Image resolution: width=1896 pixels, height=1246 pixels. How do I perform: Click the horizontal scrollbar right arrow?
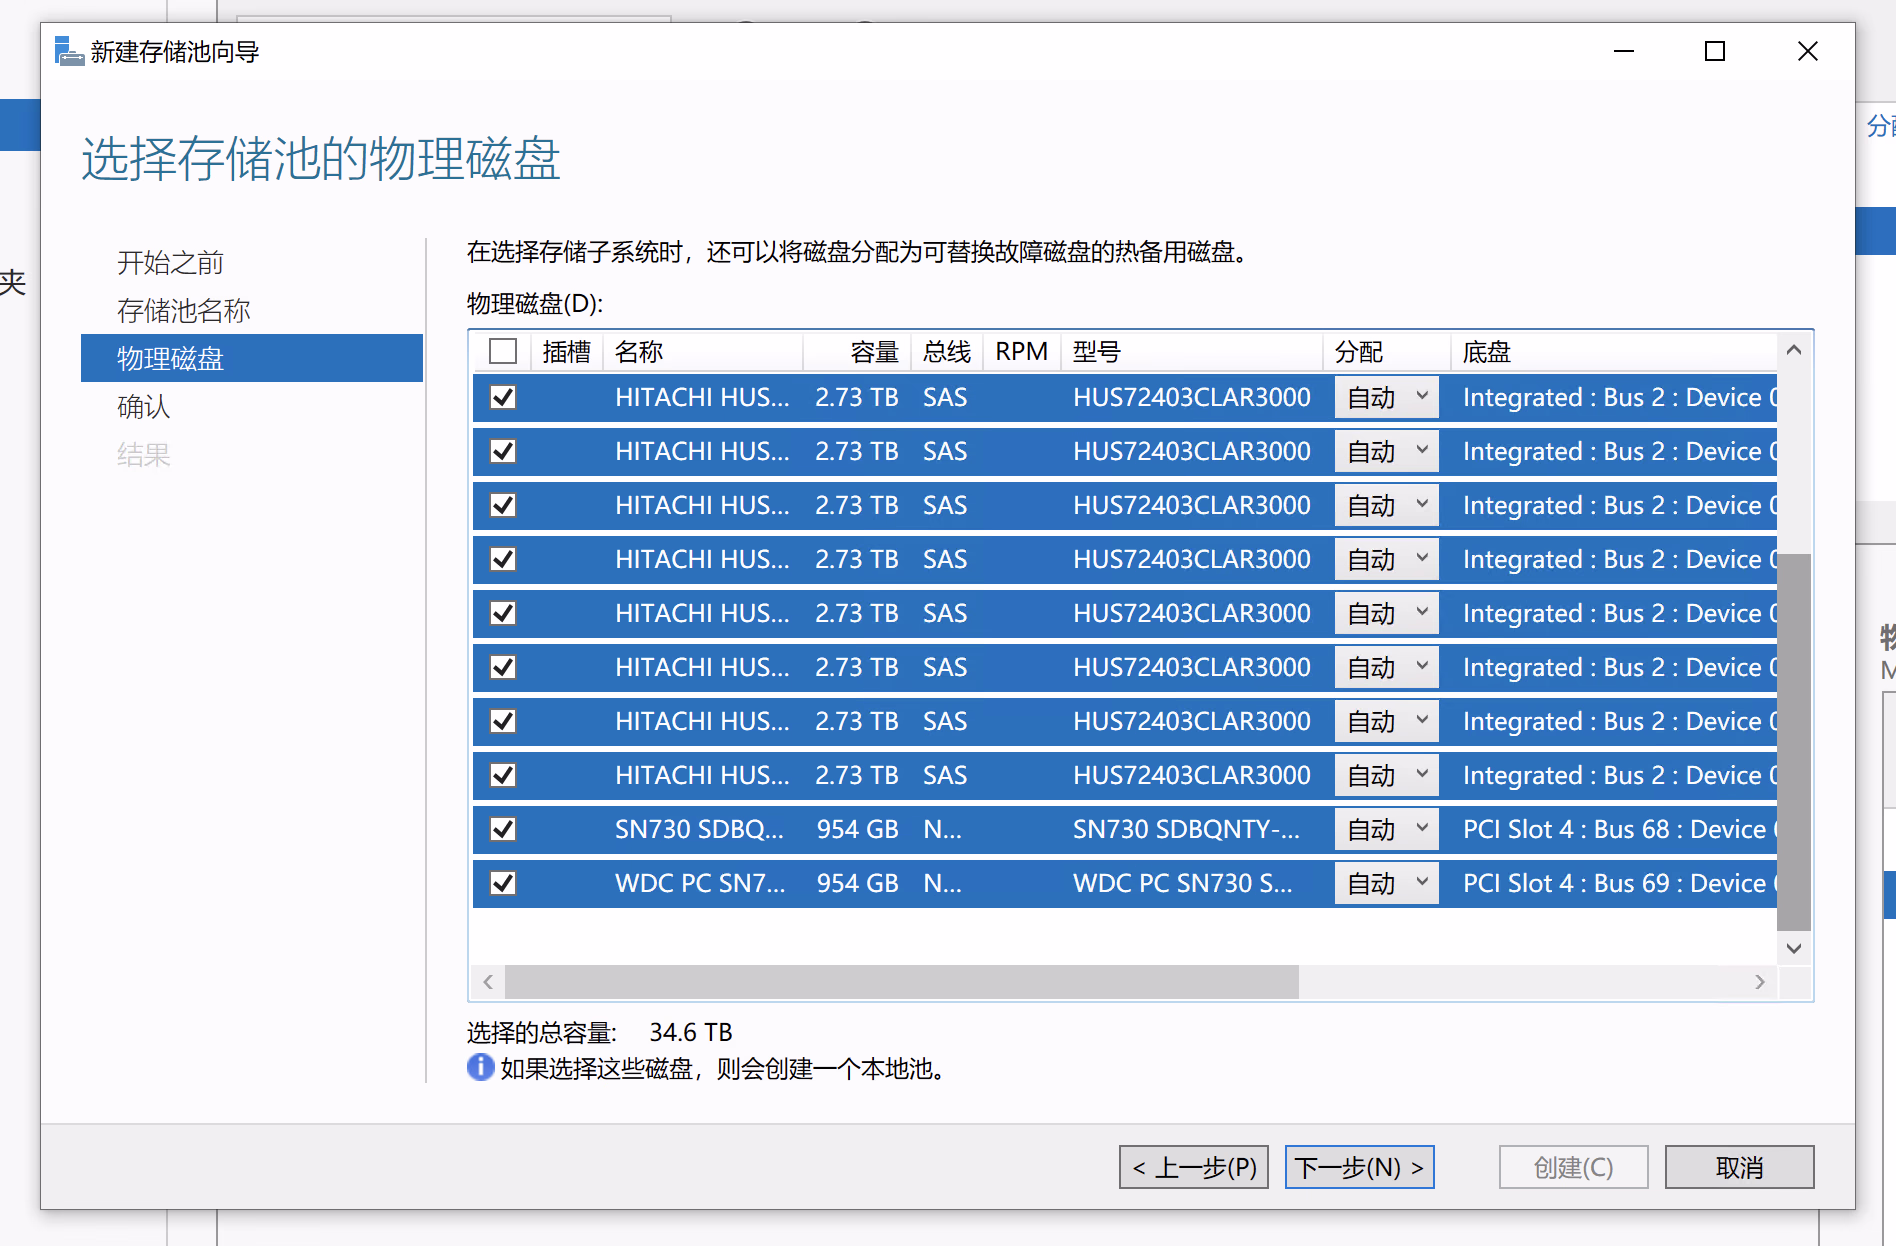coord(1759,982)
